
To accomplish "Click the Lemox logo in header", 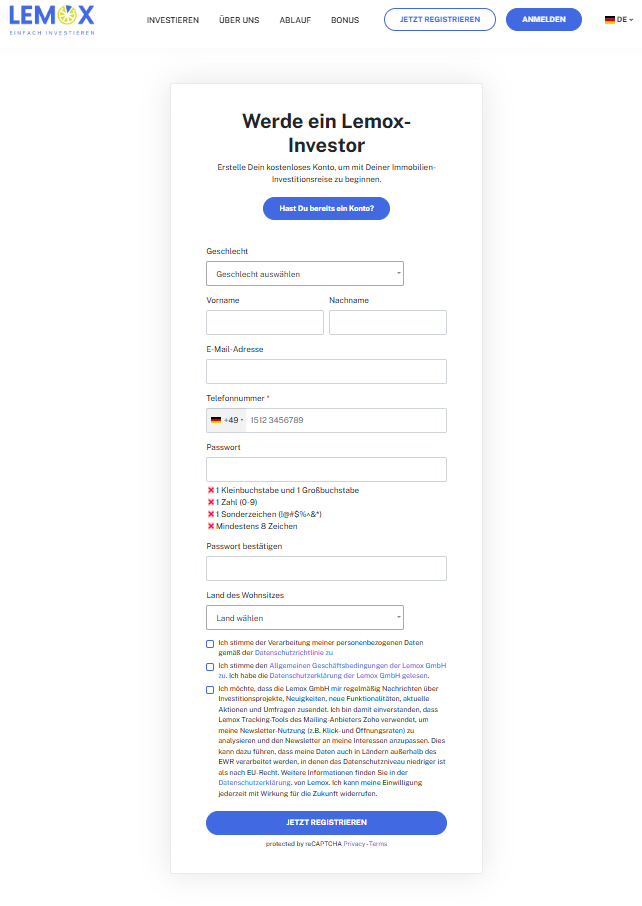I will pyautogui.click(x=52, y=20).
